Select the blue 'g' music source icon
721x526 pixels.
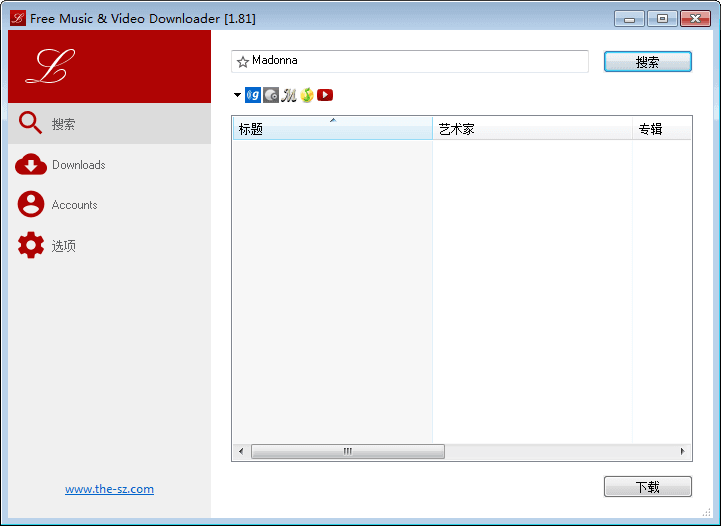click(x=253, y=95)
